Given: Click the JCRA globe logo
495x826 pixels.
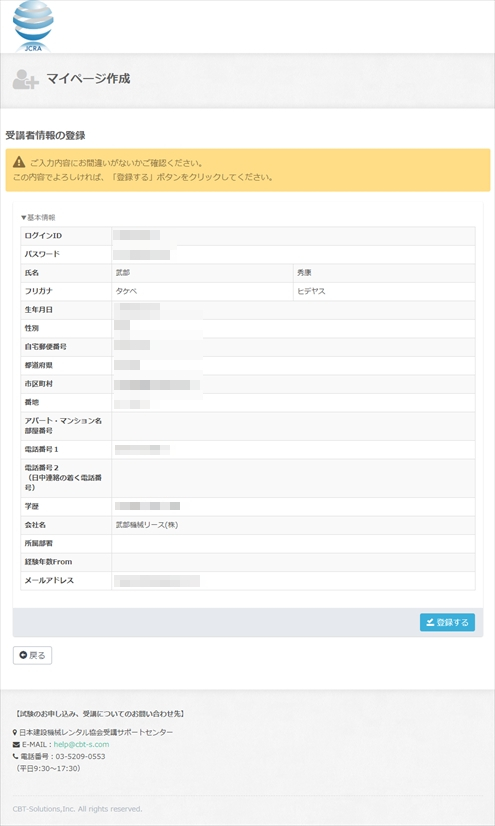Looking at the screenshot, I should [33, 26].
